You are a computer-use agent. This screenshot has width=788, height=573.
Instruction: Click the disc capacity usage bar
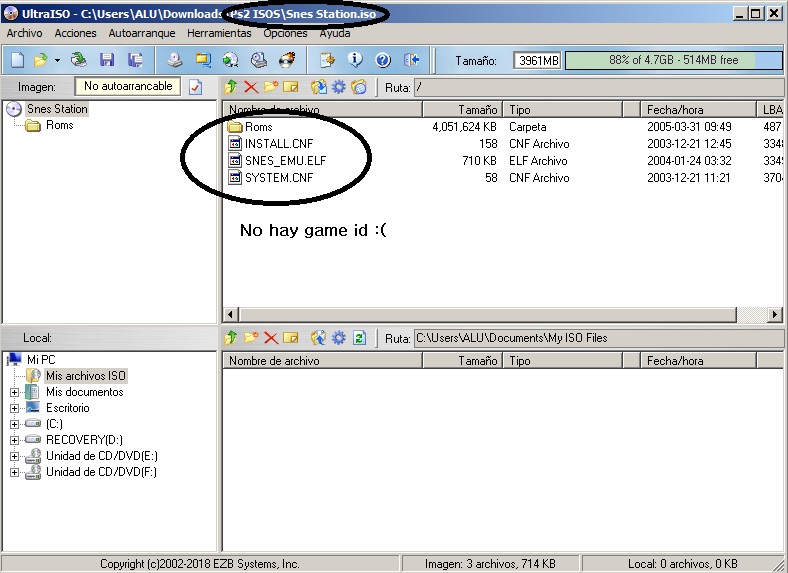673,60
